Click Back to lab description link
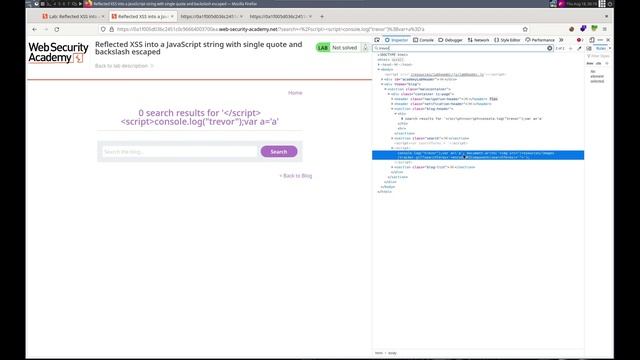This screenshot has height=360, width=640. (124, 66)
